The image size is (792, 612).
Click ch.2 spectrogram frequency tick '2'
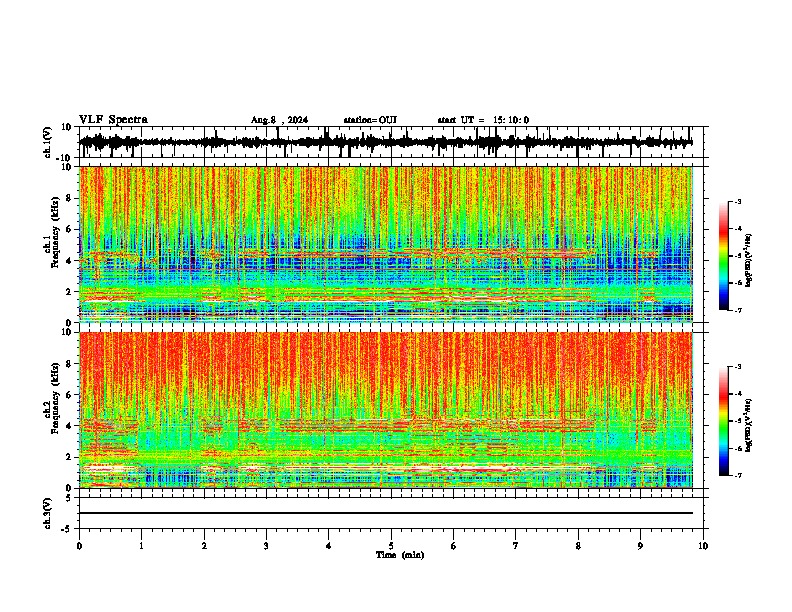click(x=69, y=457)
